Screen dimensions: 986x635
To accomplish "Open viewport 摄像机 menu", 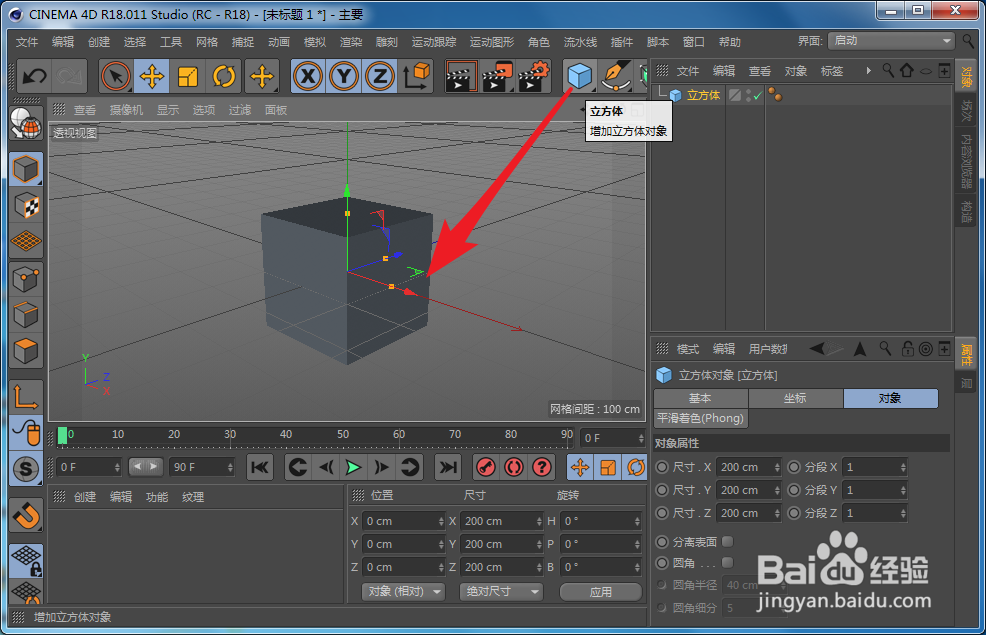I will point(126,110).
